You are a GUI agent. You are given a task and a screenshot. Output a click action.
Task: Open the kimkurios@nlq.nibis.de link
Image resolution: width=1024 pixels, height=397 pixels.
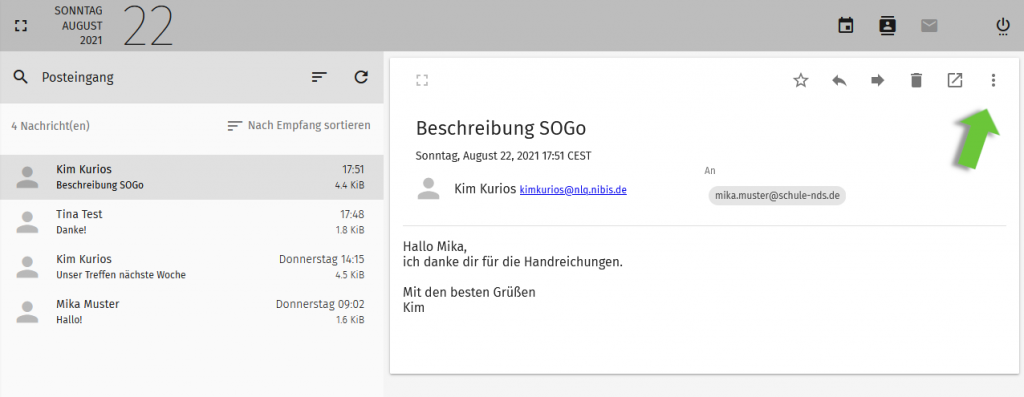(573, 190)
